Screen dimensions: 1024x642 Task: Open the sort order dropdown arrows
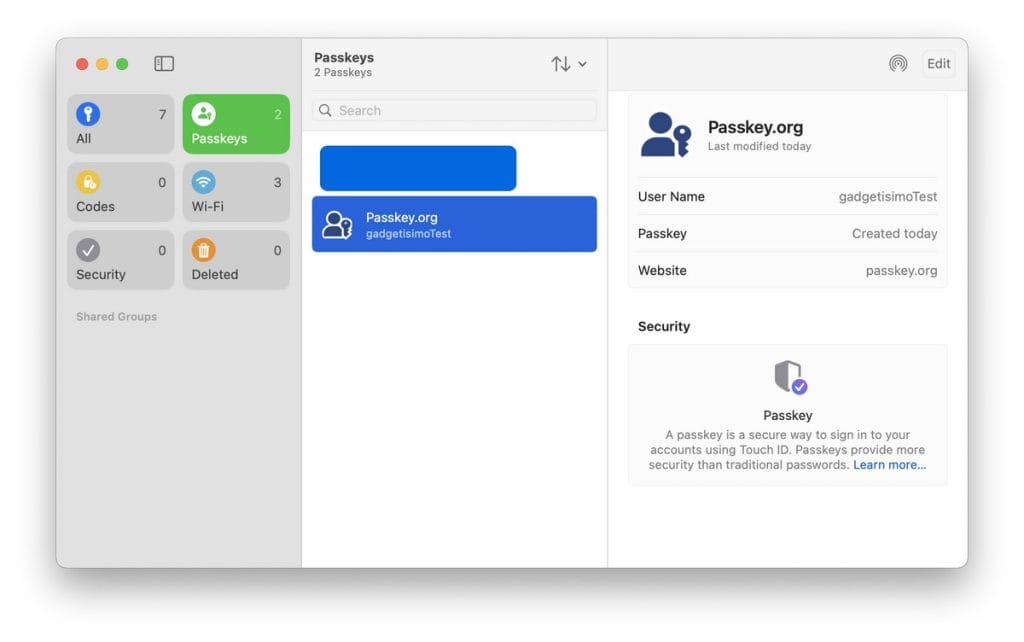(560, 64)
